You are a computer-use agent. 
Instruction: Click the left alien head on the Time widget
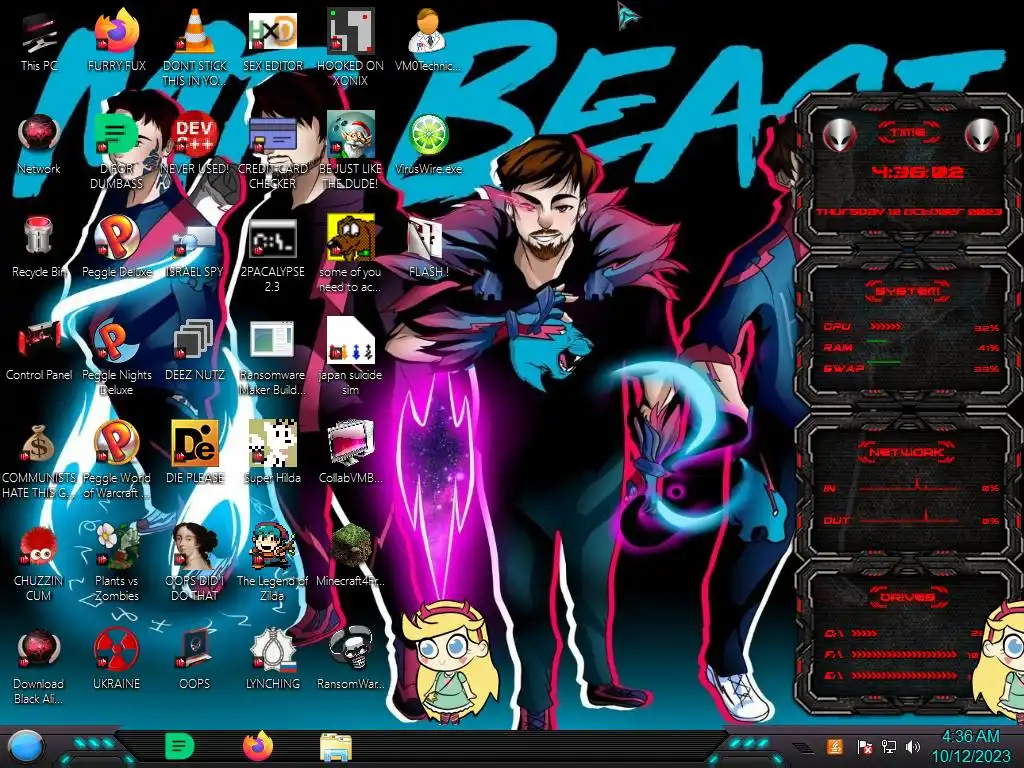(x=839, y=136)
